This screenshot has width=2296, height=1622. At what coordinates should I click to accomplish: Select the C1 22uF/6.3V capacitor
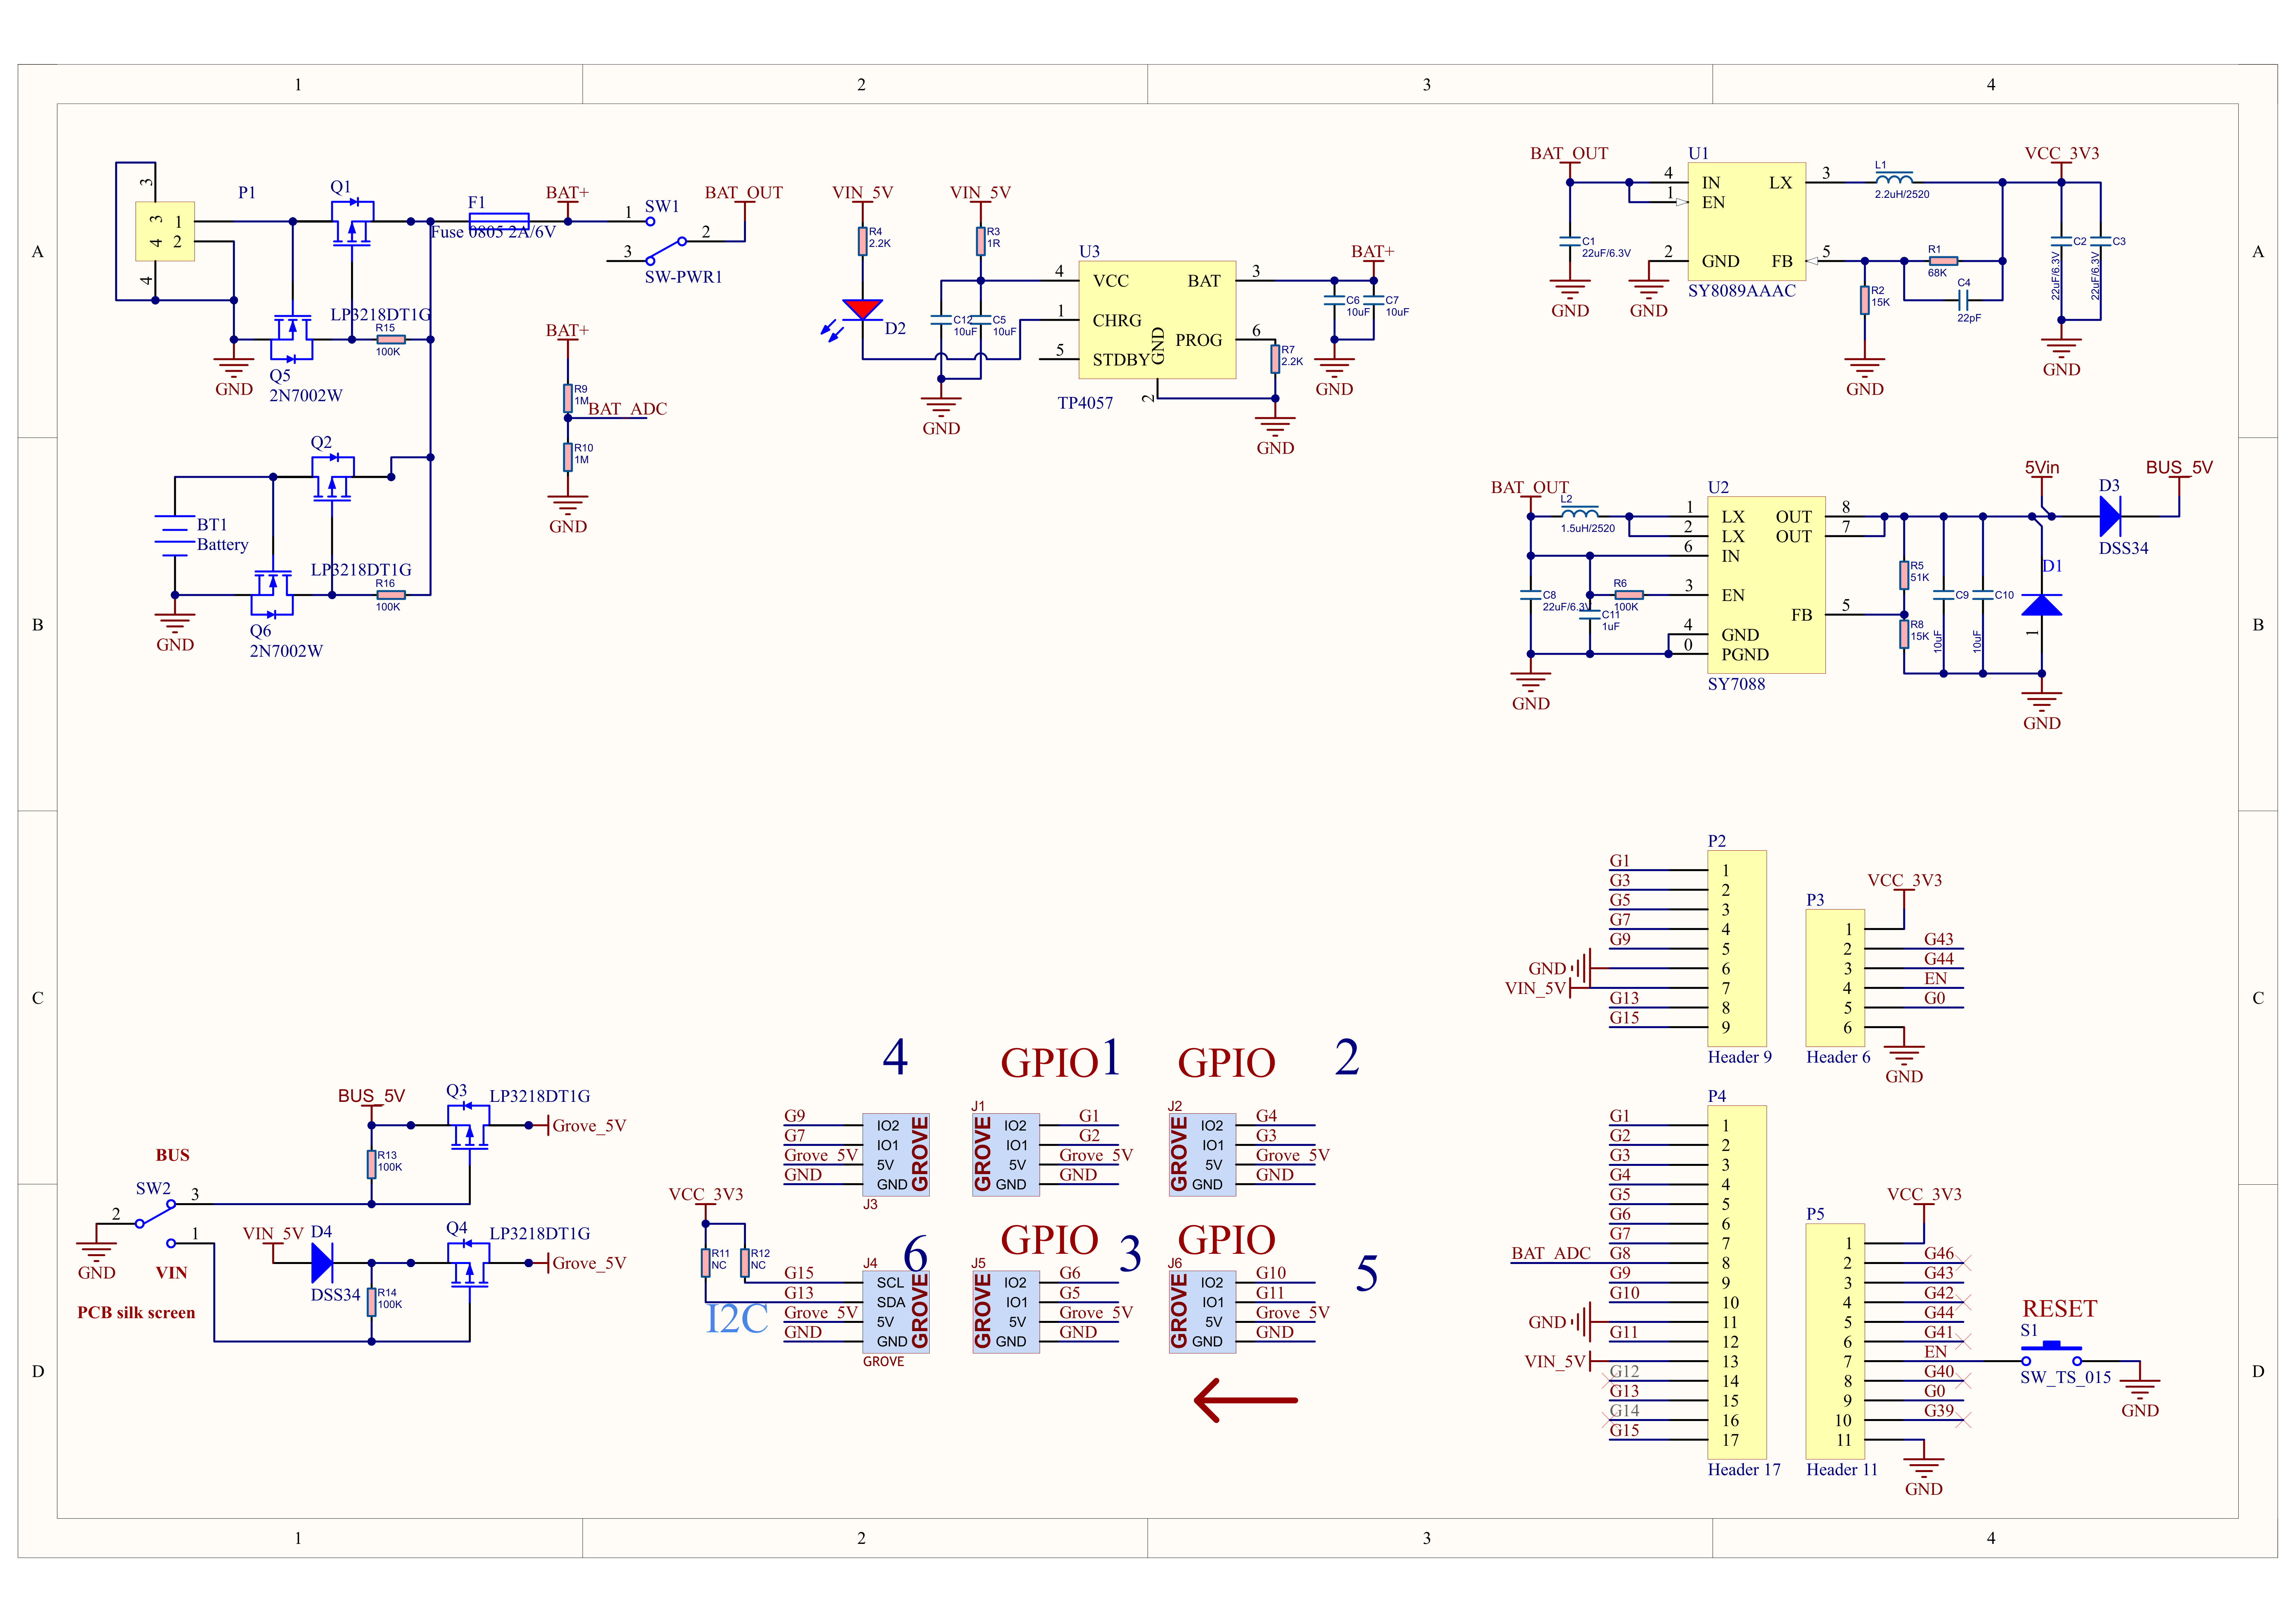[x=1570, y=241]
